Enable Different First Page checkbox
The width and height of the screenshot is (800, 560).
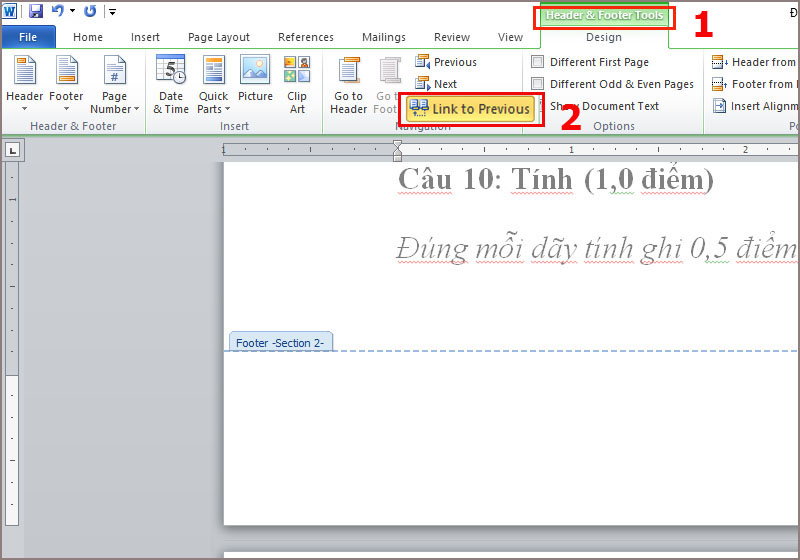(538, 62)
